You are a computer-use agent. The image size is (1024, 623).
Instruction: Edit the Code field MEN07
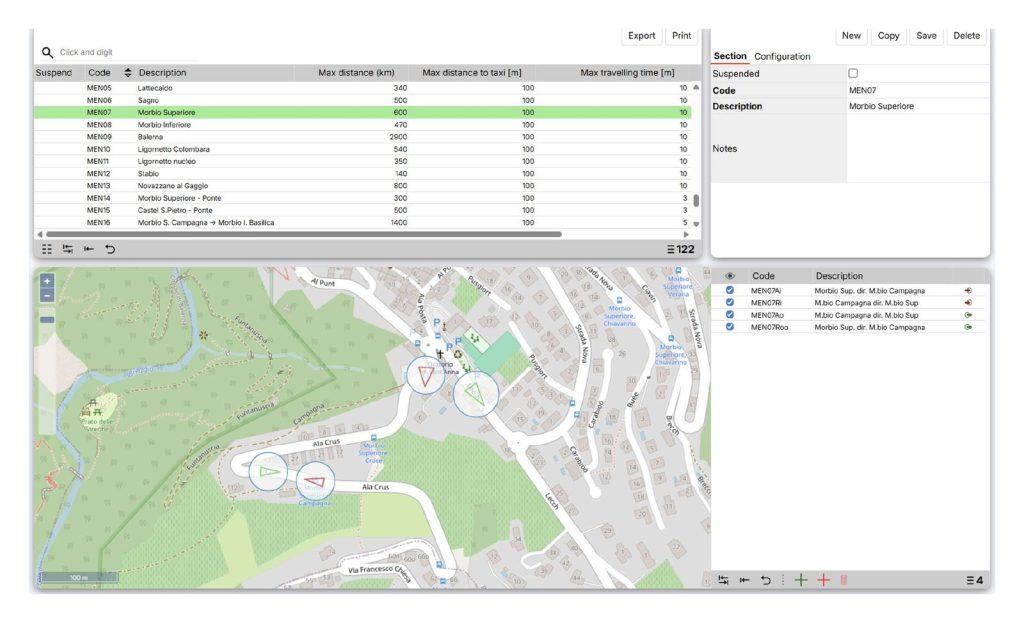point(918,90)
